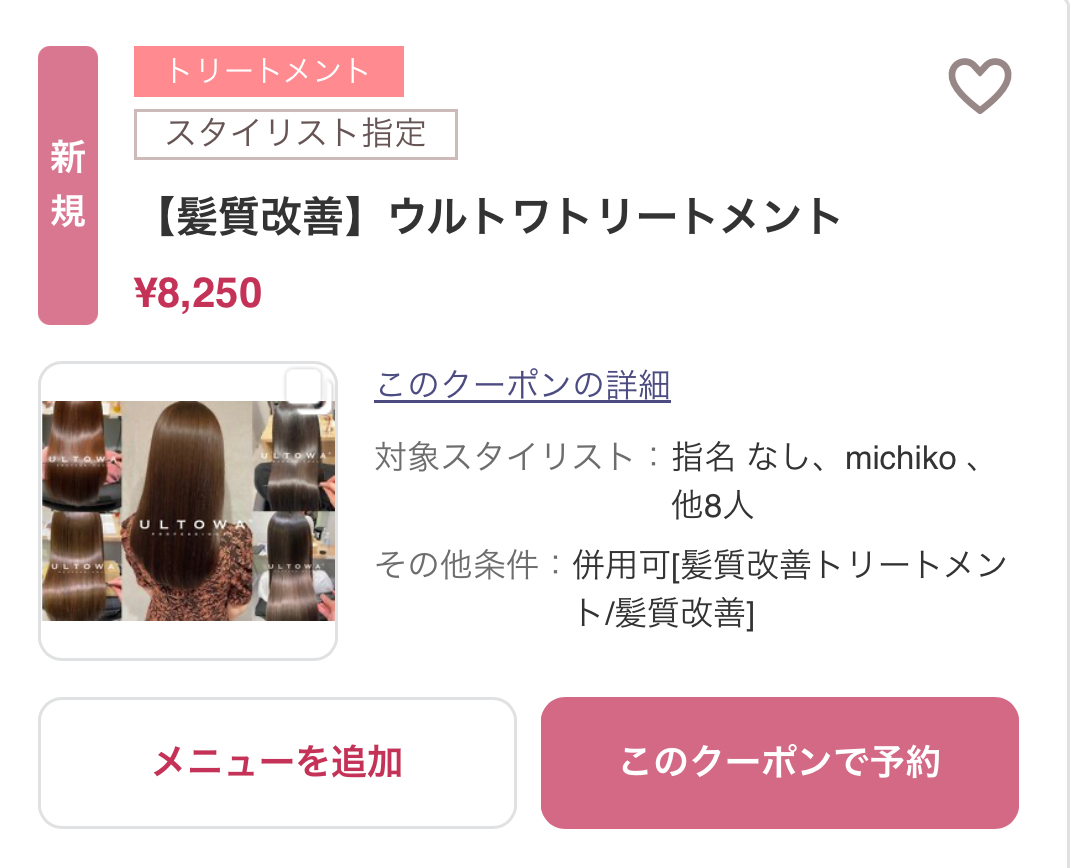The height and width of the screenshot is (868, 1071).
Task: Open the large center long-hair photo
Action: (x=187, y=511)
